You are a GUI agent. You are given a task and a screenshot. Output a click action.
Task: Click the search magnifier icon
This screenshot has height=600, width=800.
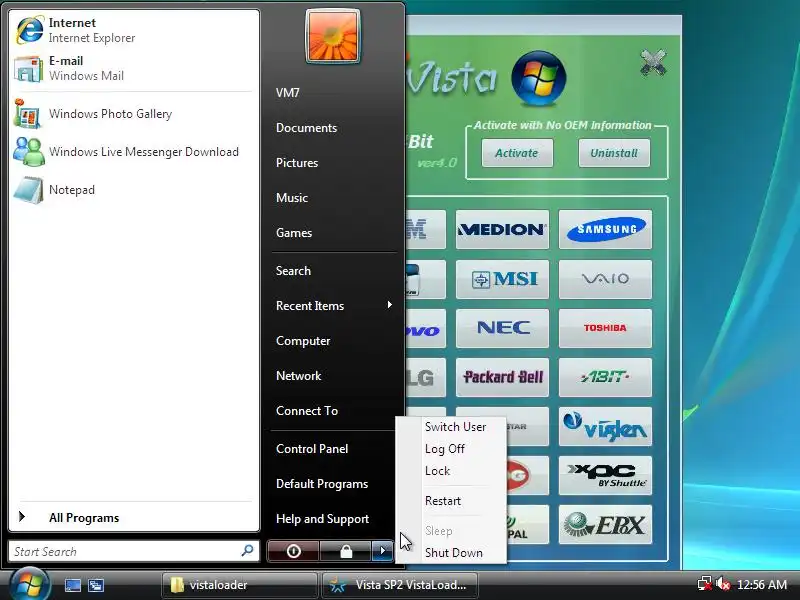[x=247, y=551]
